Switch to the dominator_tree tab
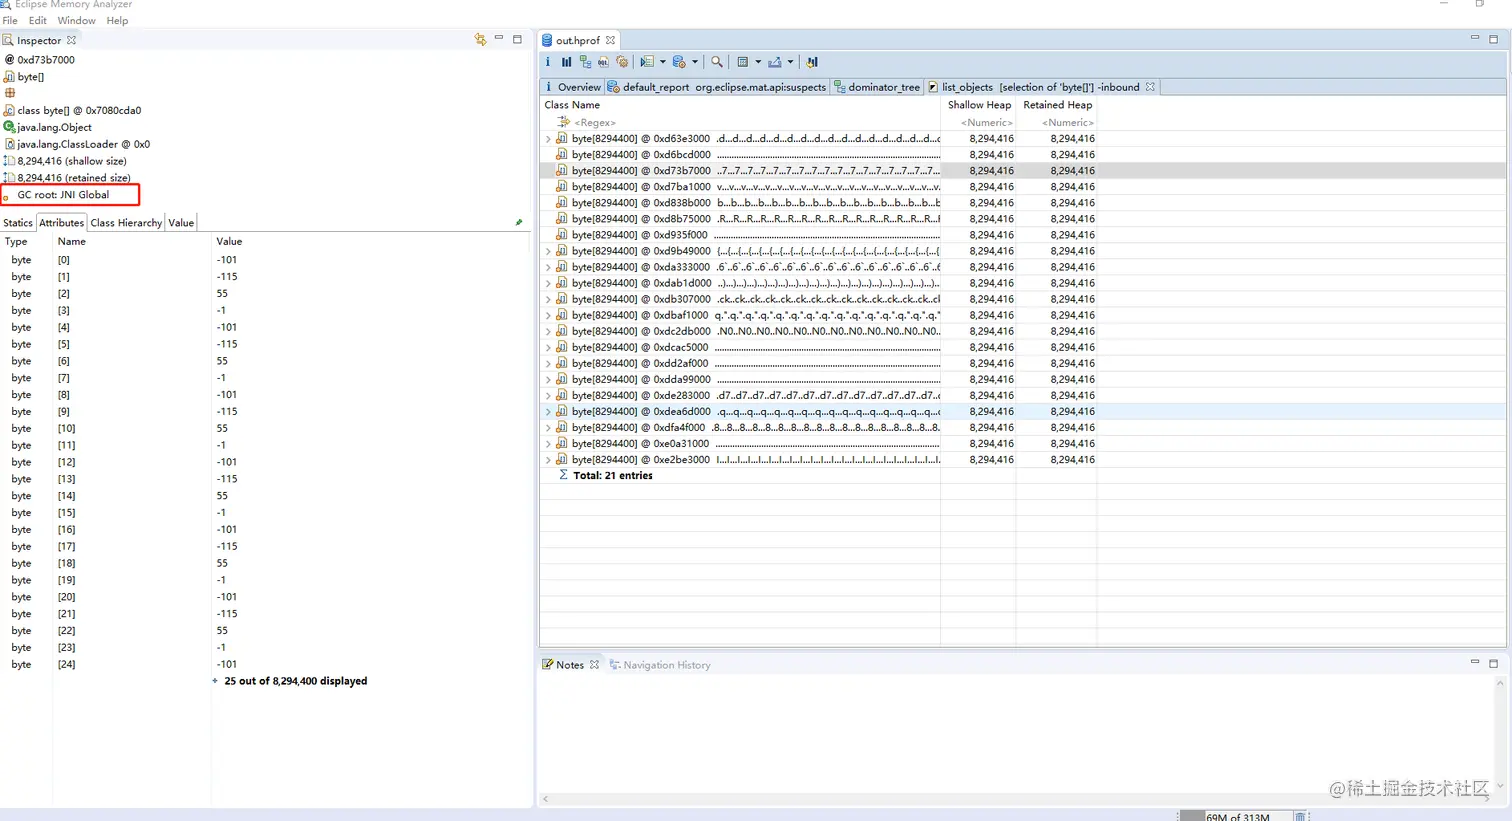1512x821 pixels. pyautogui.click(x=877, y=87)
